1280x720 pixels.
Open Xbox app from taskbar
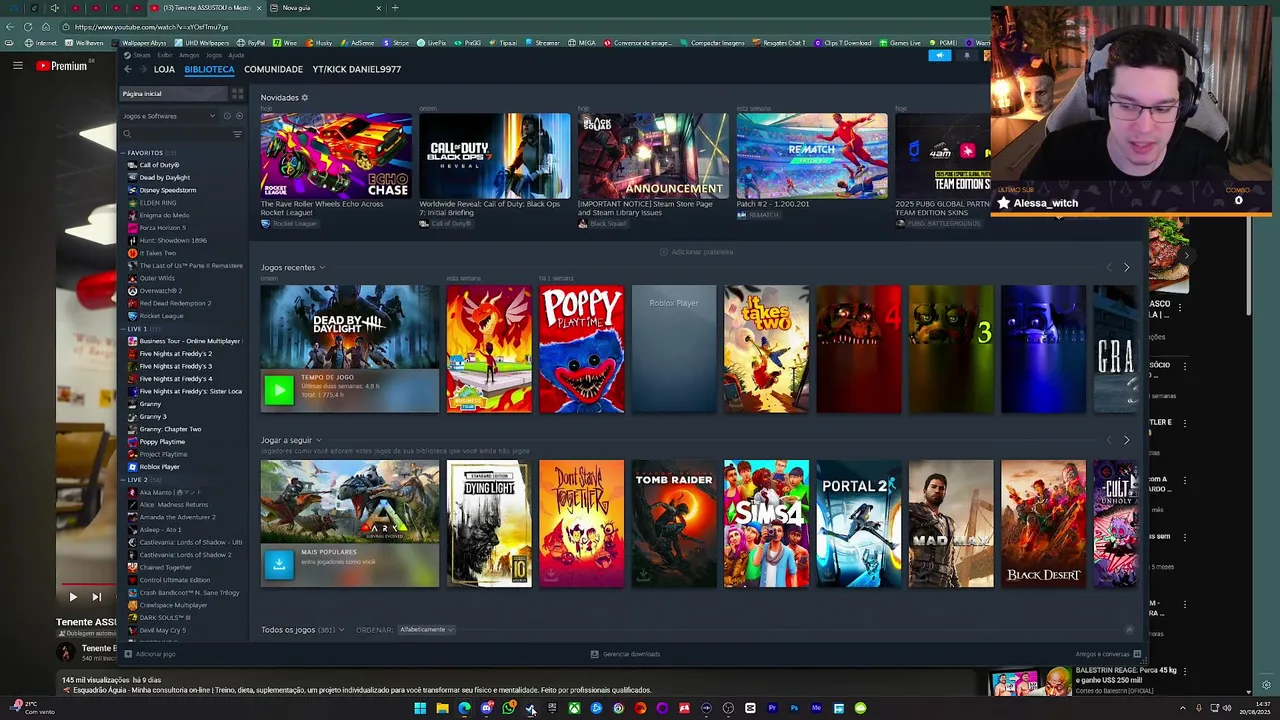click(x=574, y=708)
